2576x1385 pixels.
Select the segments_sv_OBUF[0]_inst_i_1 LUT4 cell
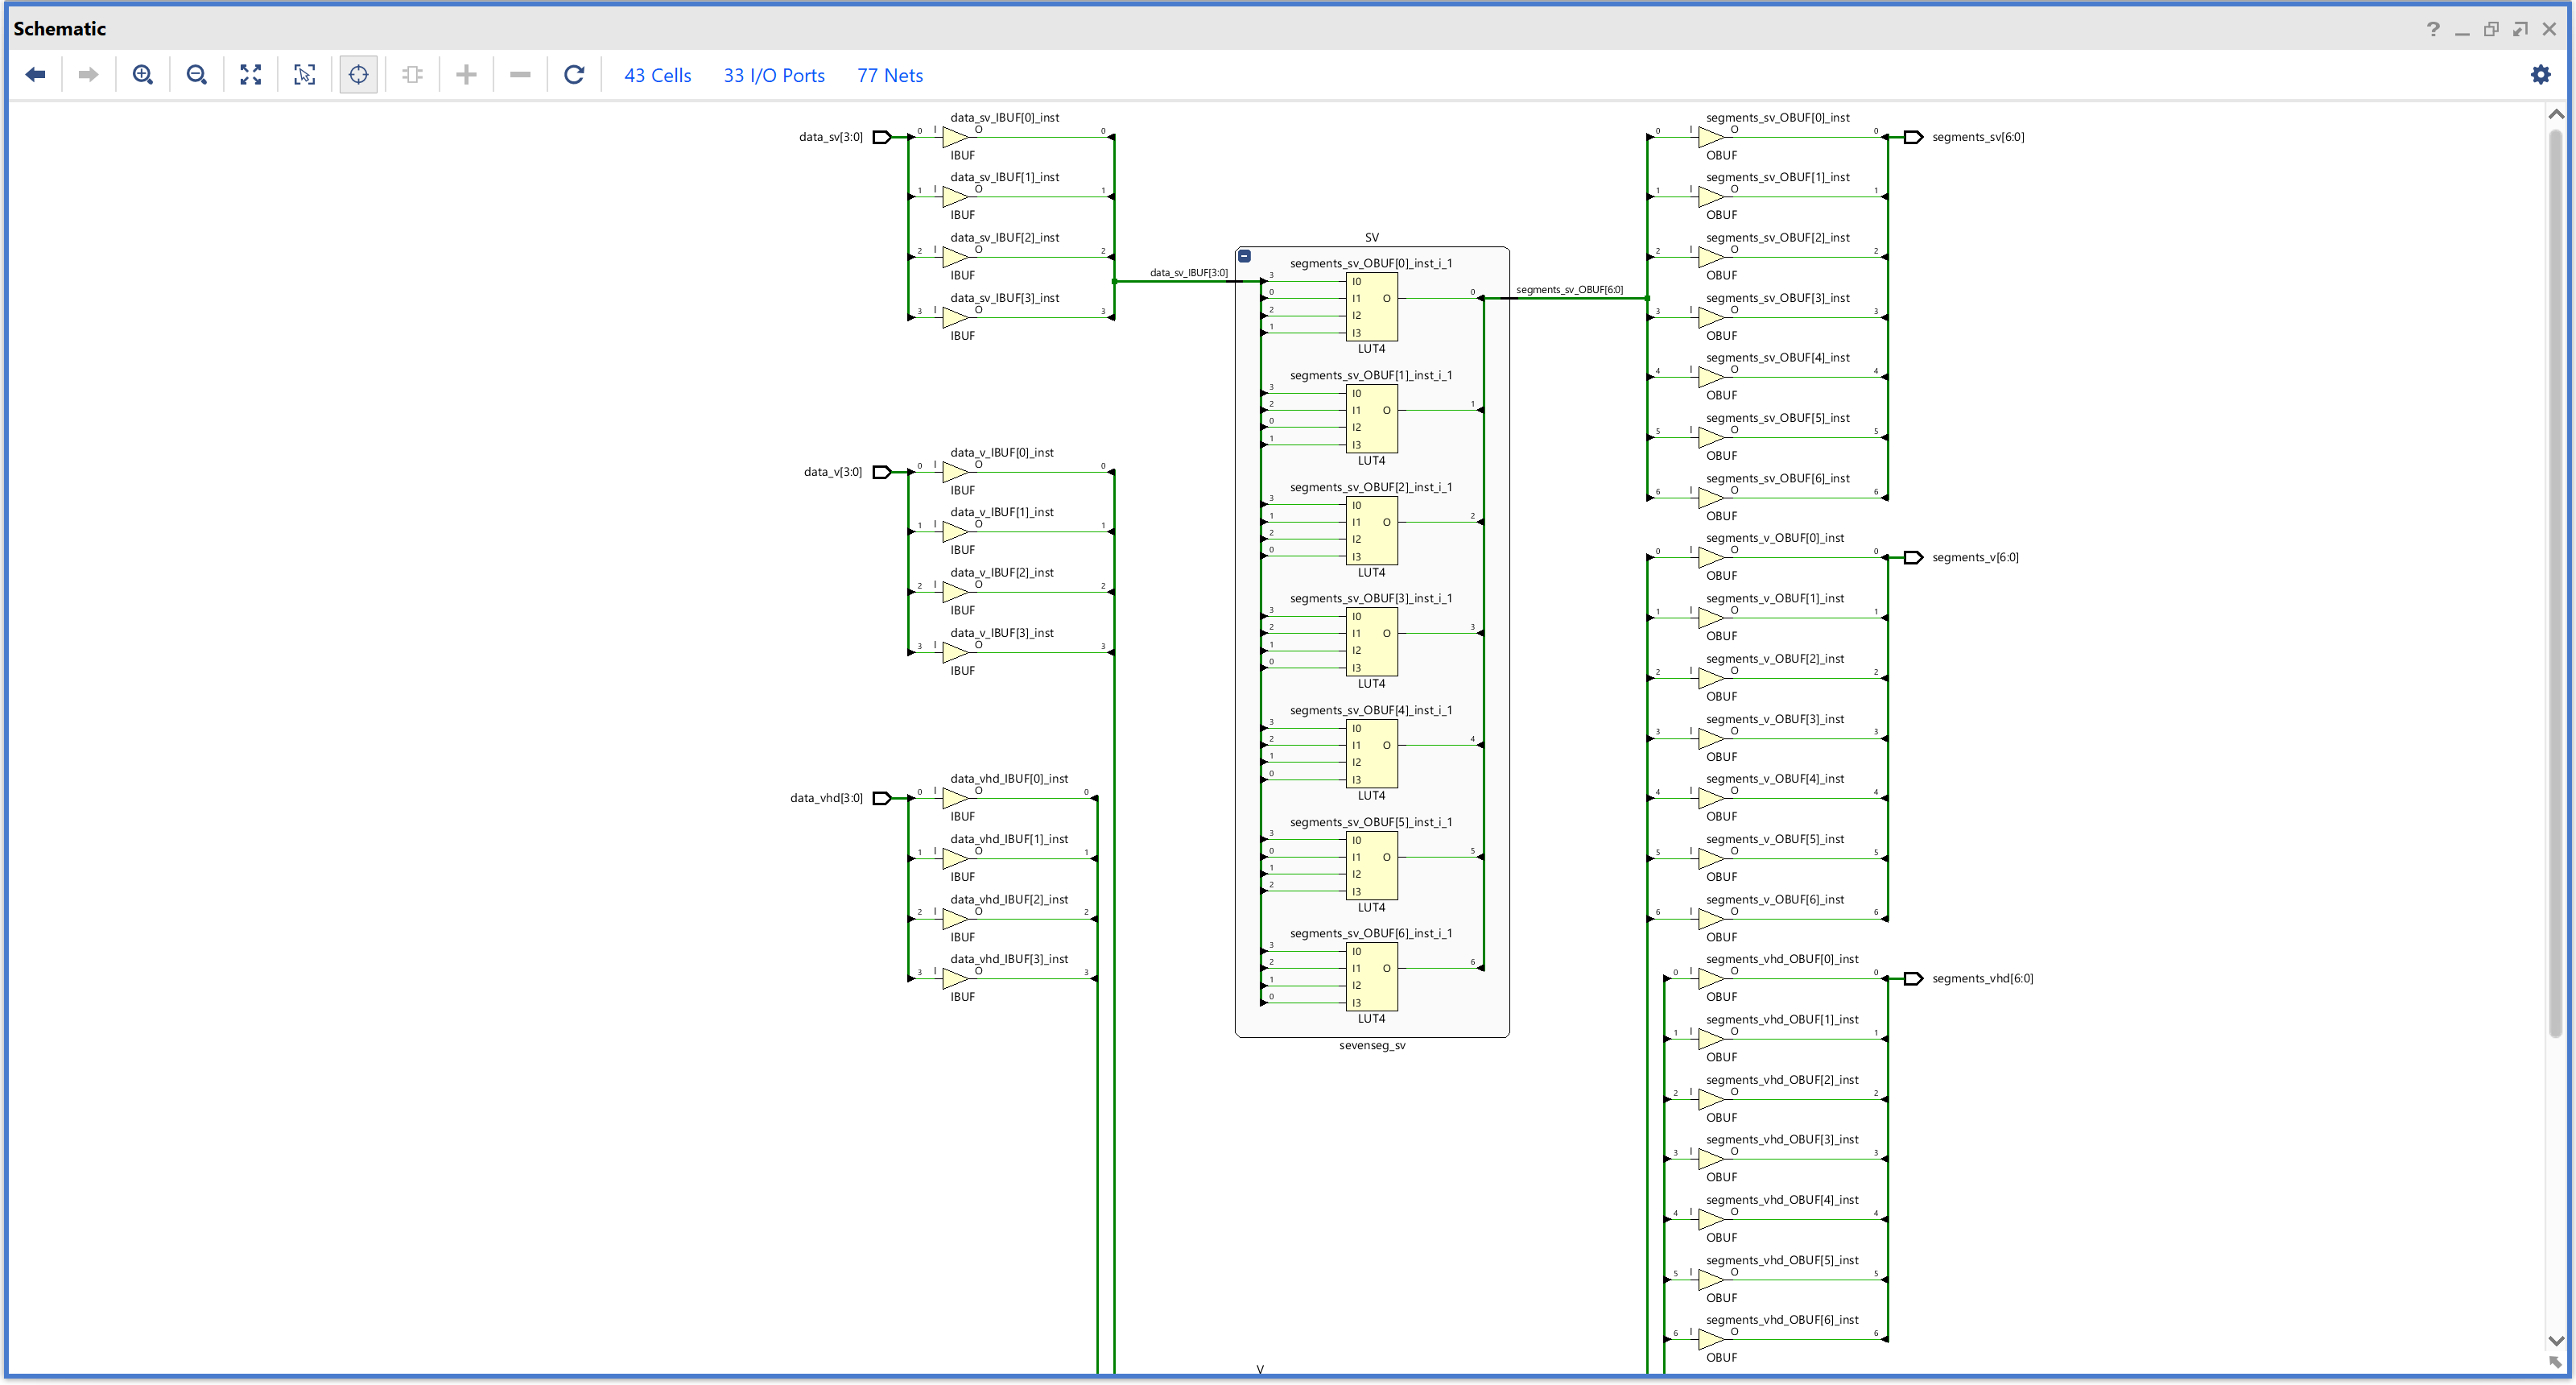tap(1372, 307)
